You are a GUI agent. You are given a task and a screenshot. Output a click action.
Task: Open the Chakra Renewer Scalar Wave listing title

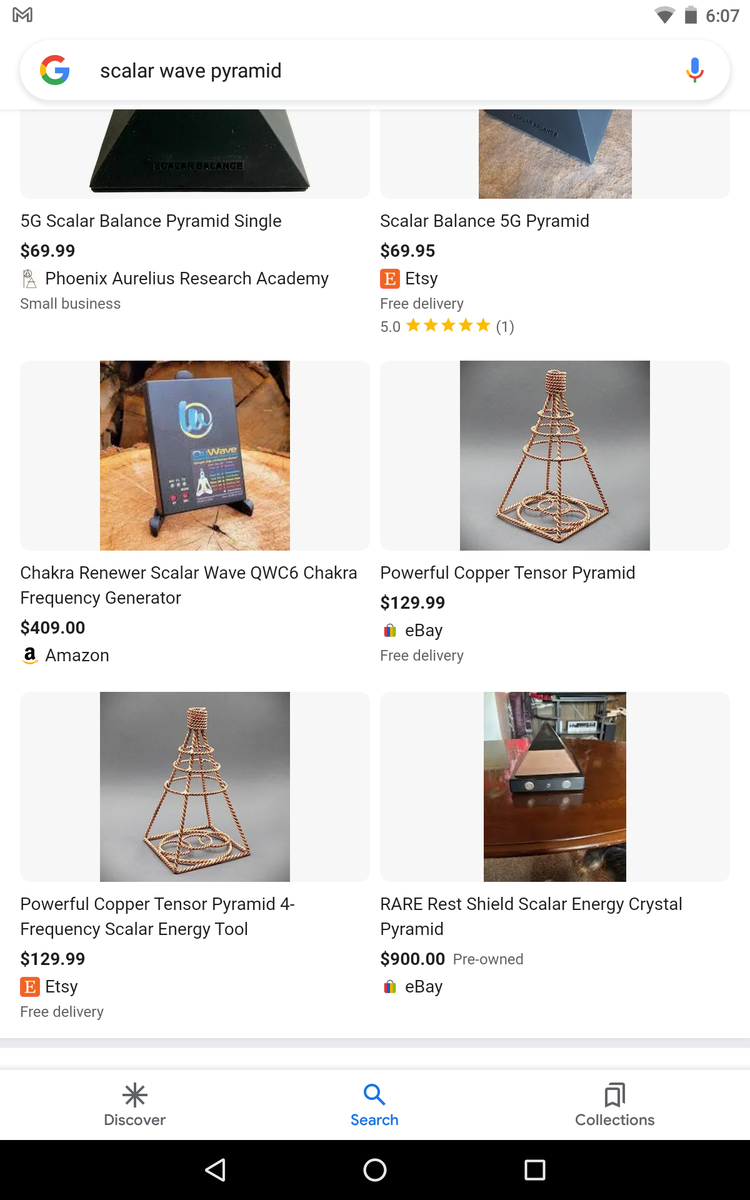pyautogui.click(x=188, y=585)
